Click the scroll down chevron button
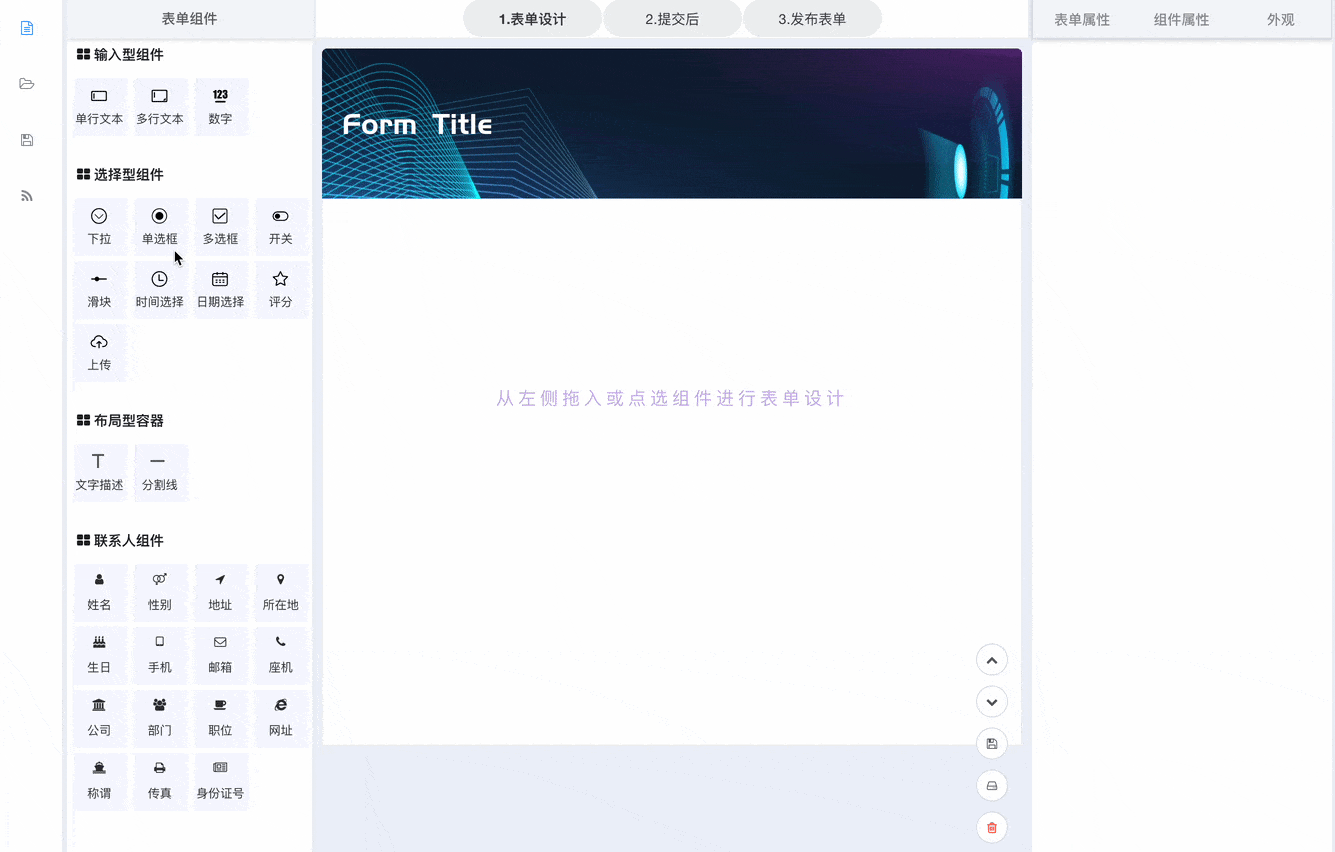Screen dimensions: 1335x852 click(991, 702)
